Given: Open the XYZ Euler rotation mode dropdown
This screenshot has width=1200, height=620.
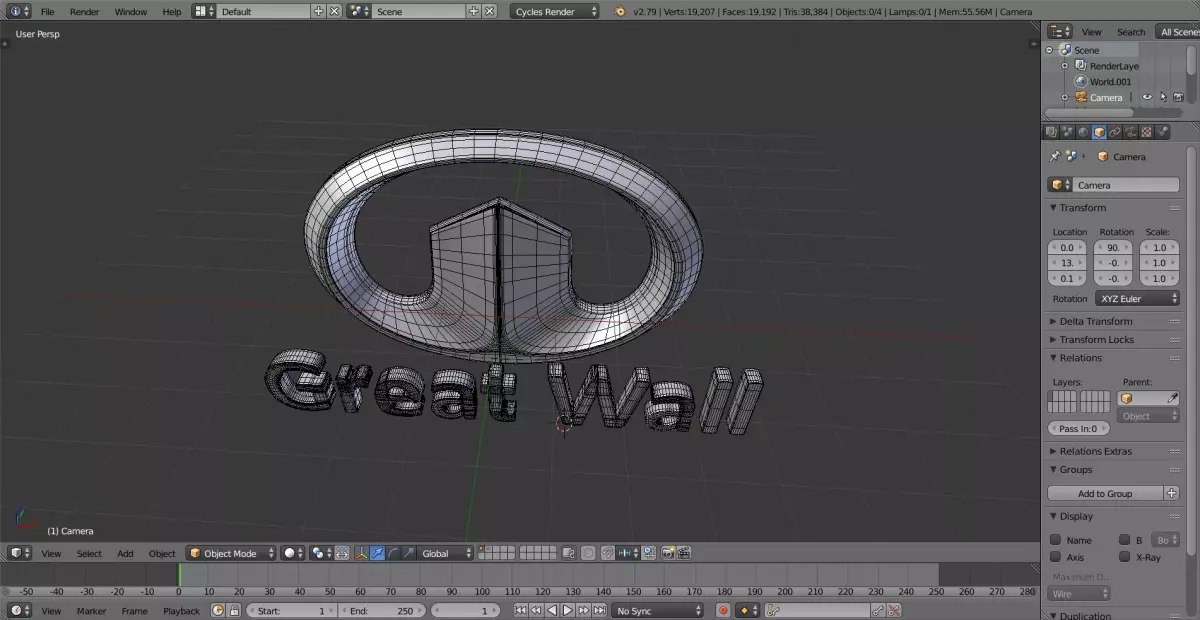Looking at the screenshot, I should 1138,298.
